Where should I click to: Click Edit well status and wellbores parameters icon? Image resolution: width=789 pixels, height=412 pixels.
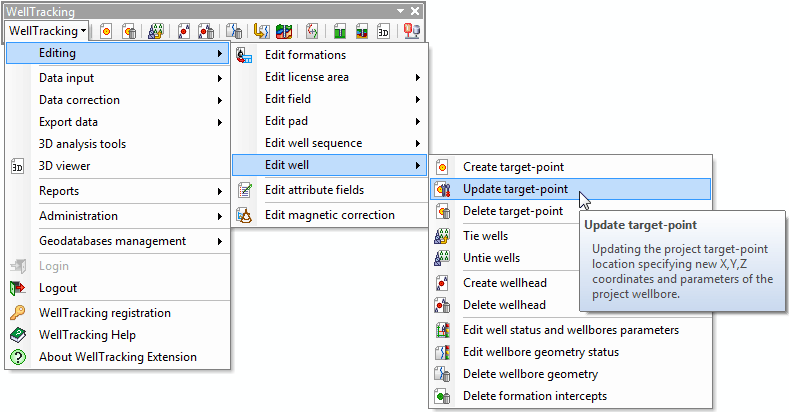click(x=442, y=331)
